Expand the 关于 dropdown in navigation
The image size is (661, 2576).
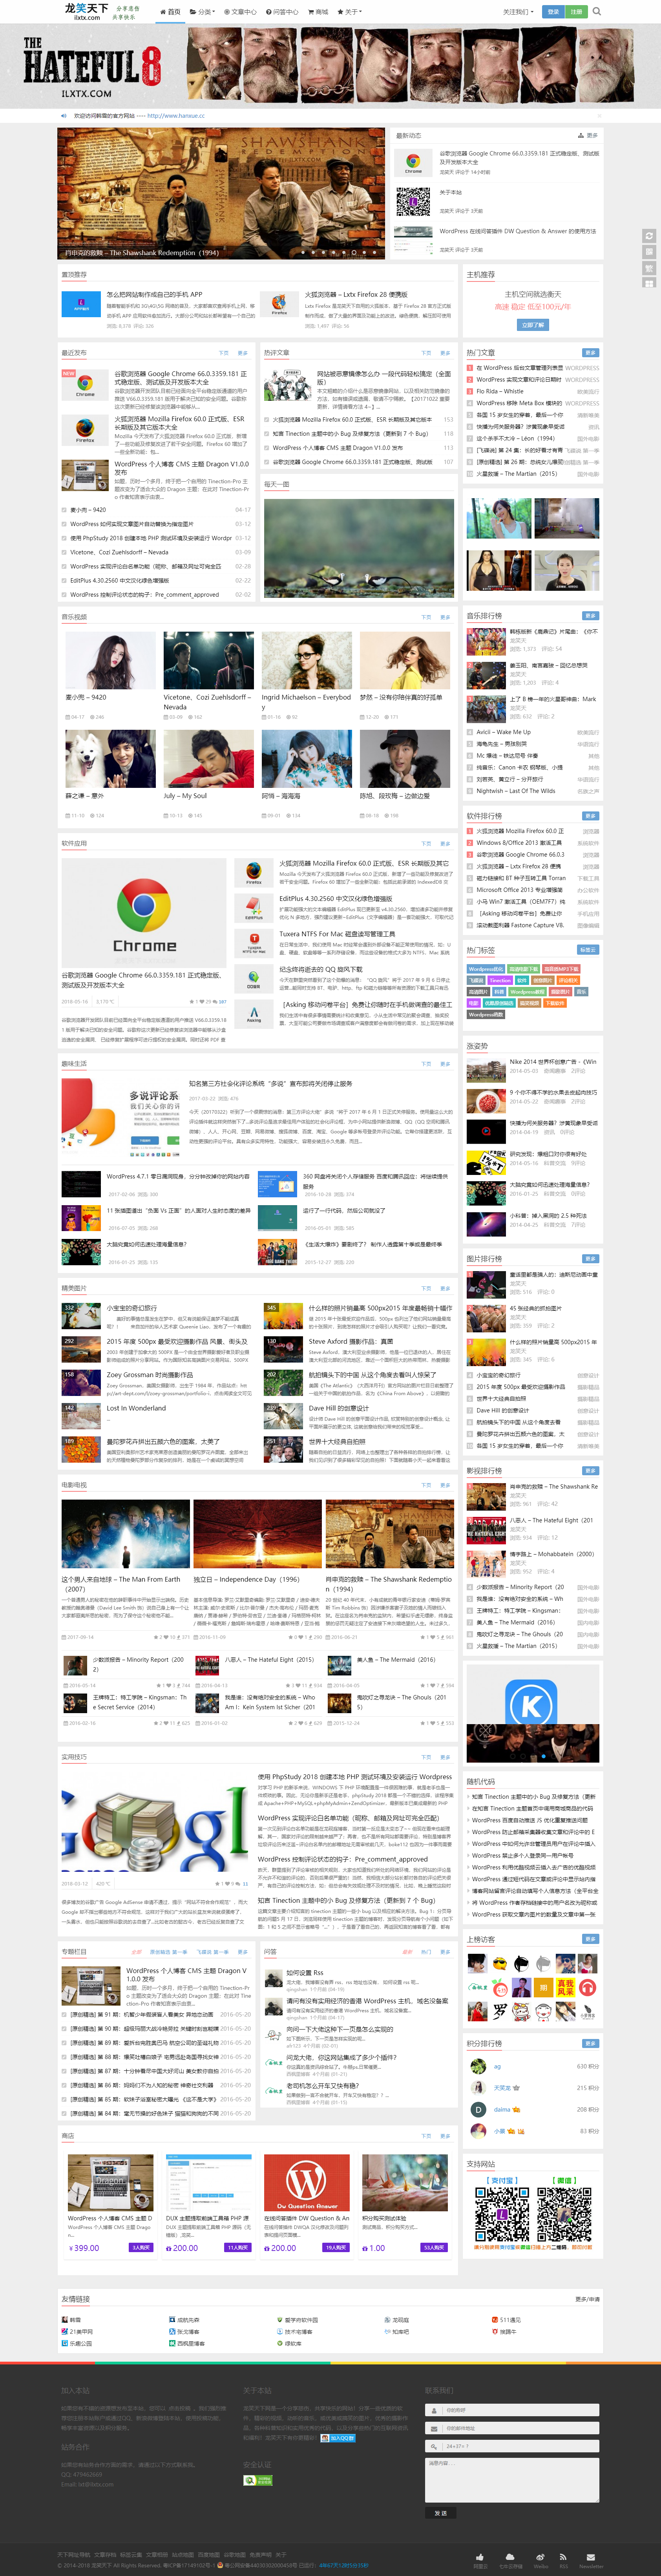[x=350, y=12]
